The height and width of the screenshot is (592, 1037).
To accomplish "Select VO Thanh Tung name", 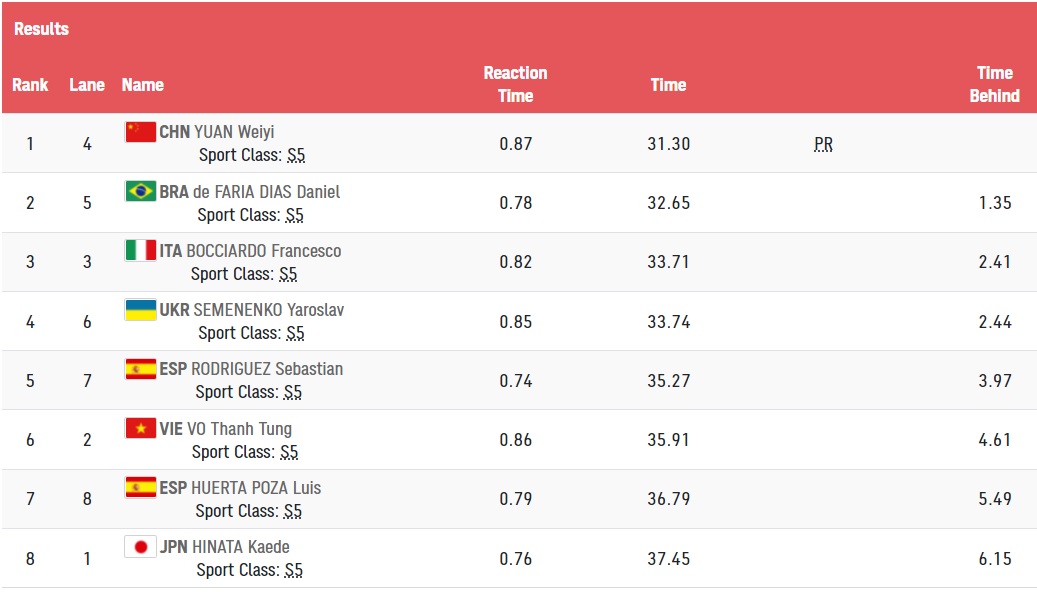I will [x=239, y=429].
